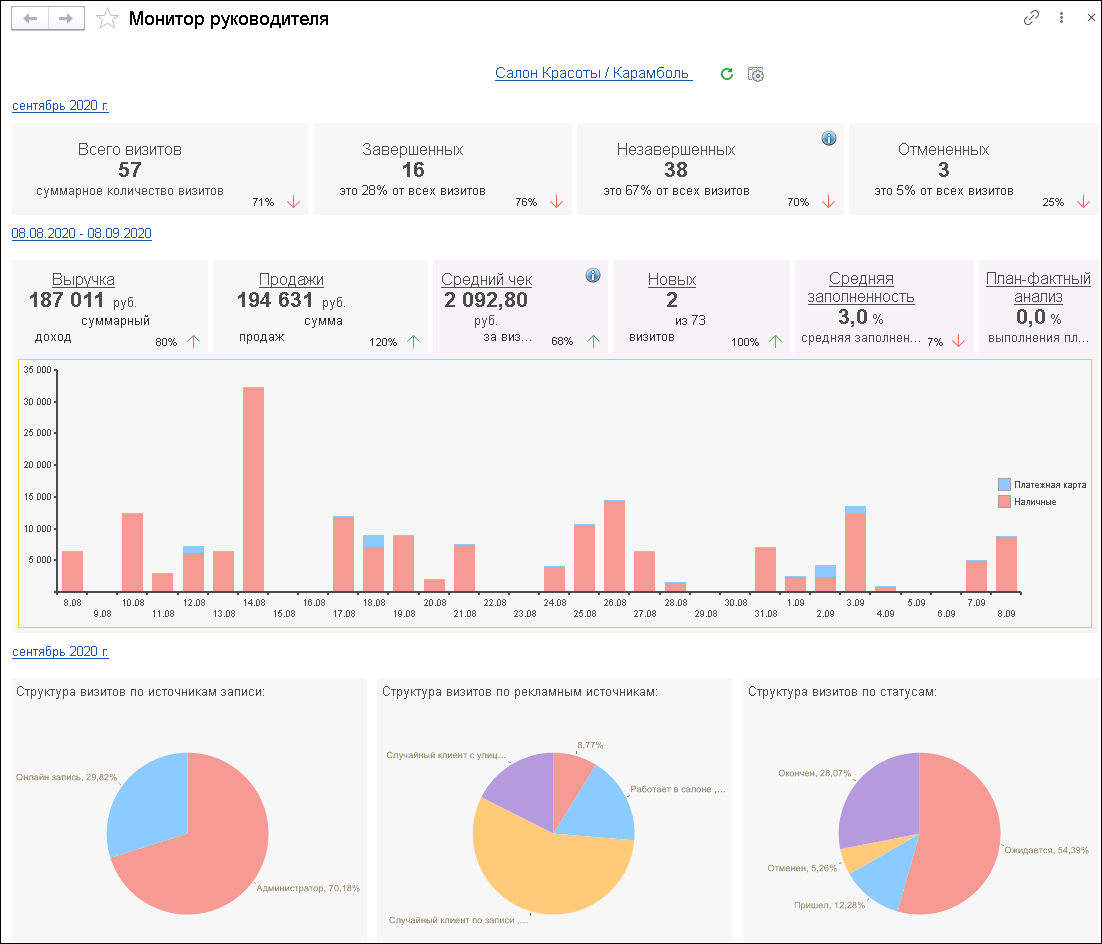Open monitor settings gear icon

point(756,74)
